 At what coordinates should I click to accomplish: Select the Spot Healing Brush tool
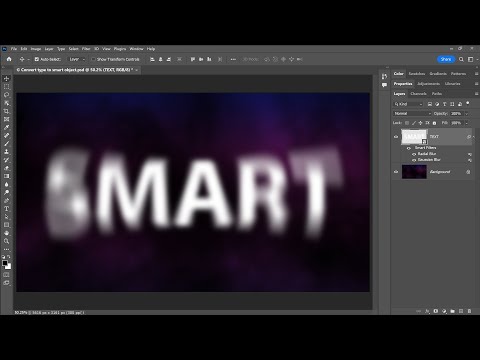pyautogui.click(x=6, y=136)
